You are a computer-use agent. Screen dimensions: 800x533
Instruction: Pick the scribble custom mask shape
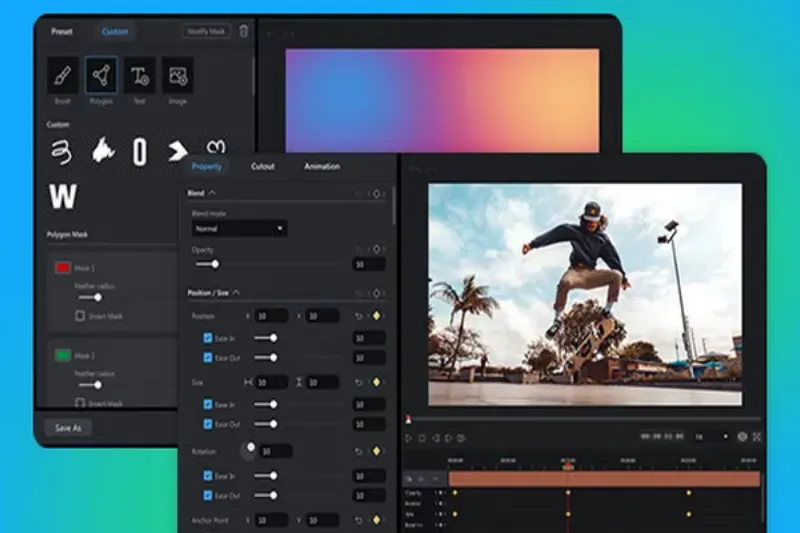click(x=61, y=151)
